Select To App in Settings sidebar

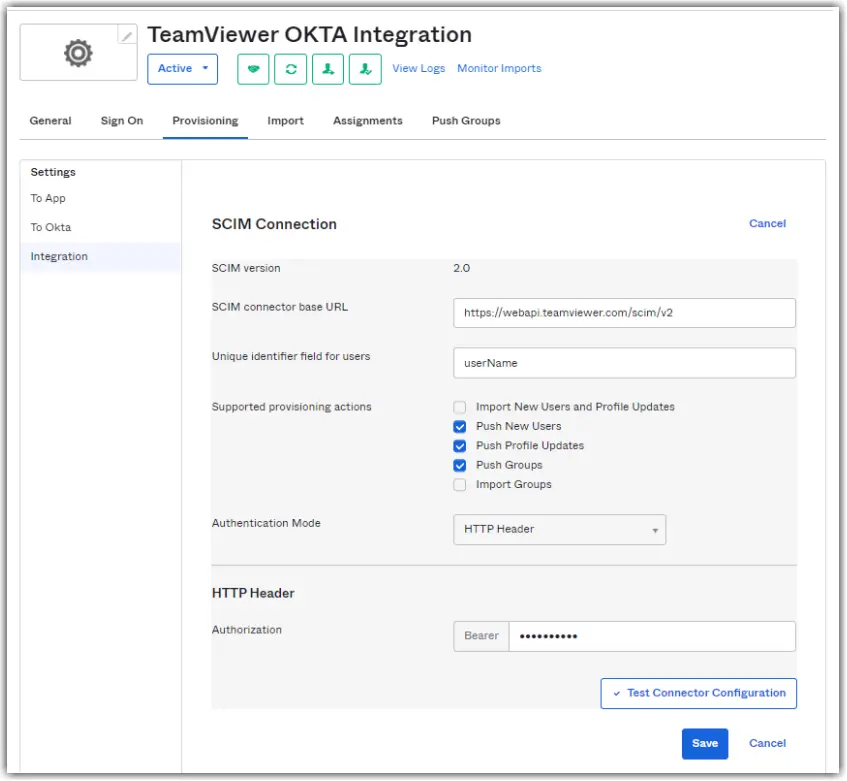[48, 198]
